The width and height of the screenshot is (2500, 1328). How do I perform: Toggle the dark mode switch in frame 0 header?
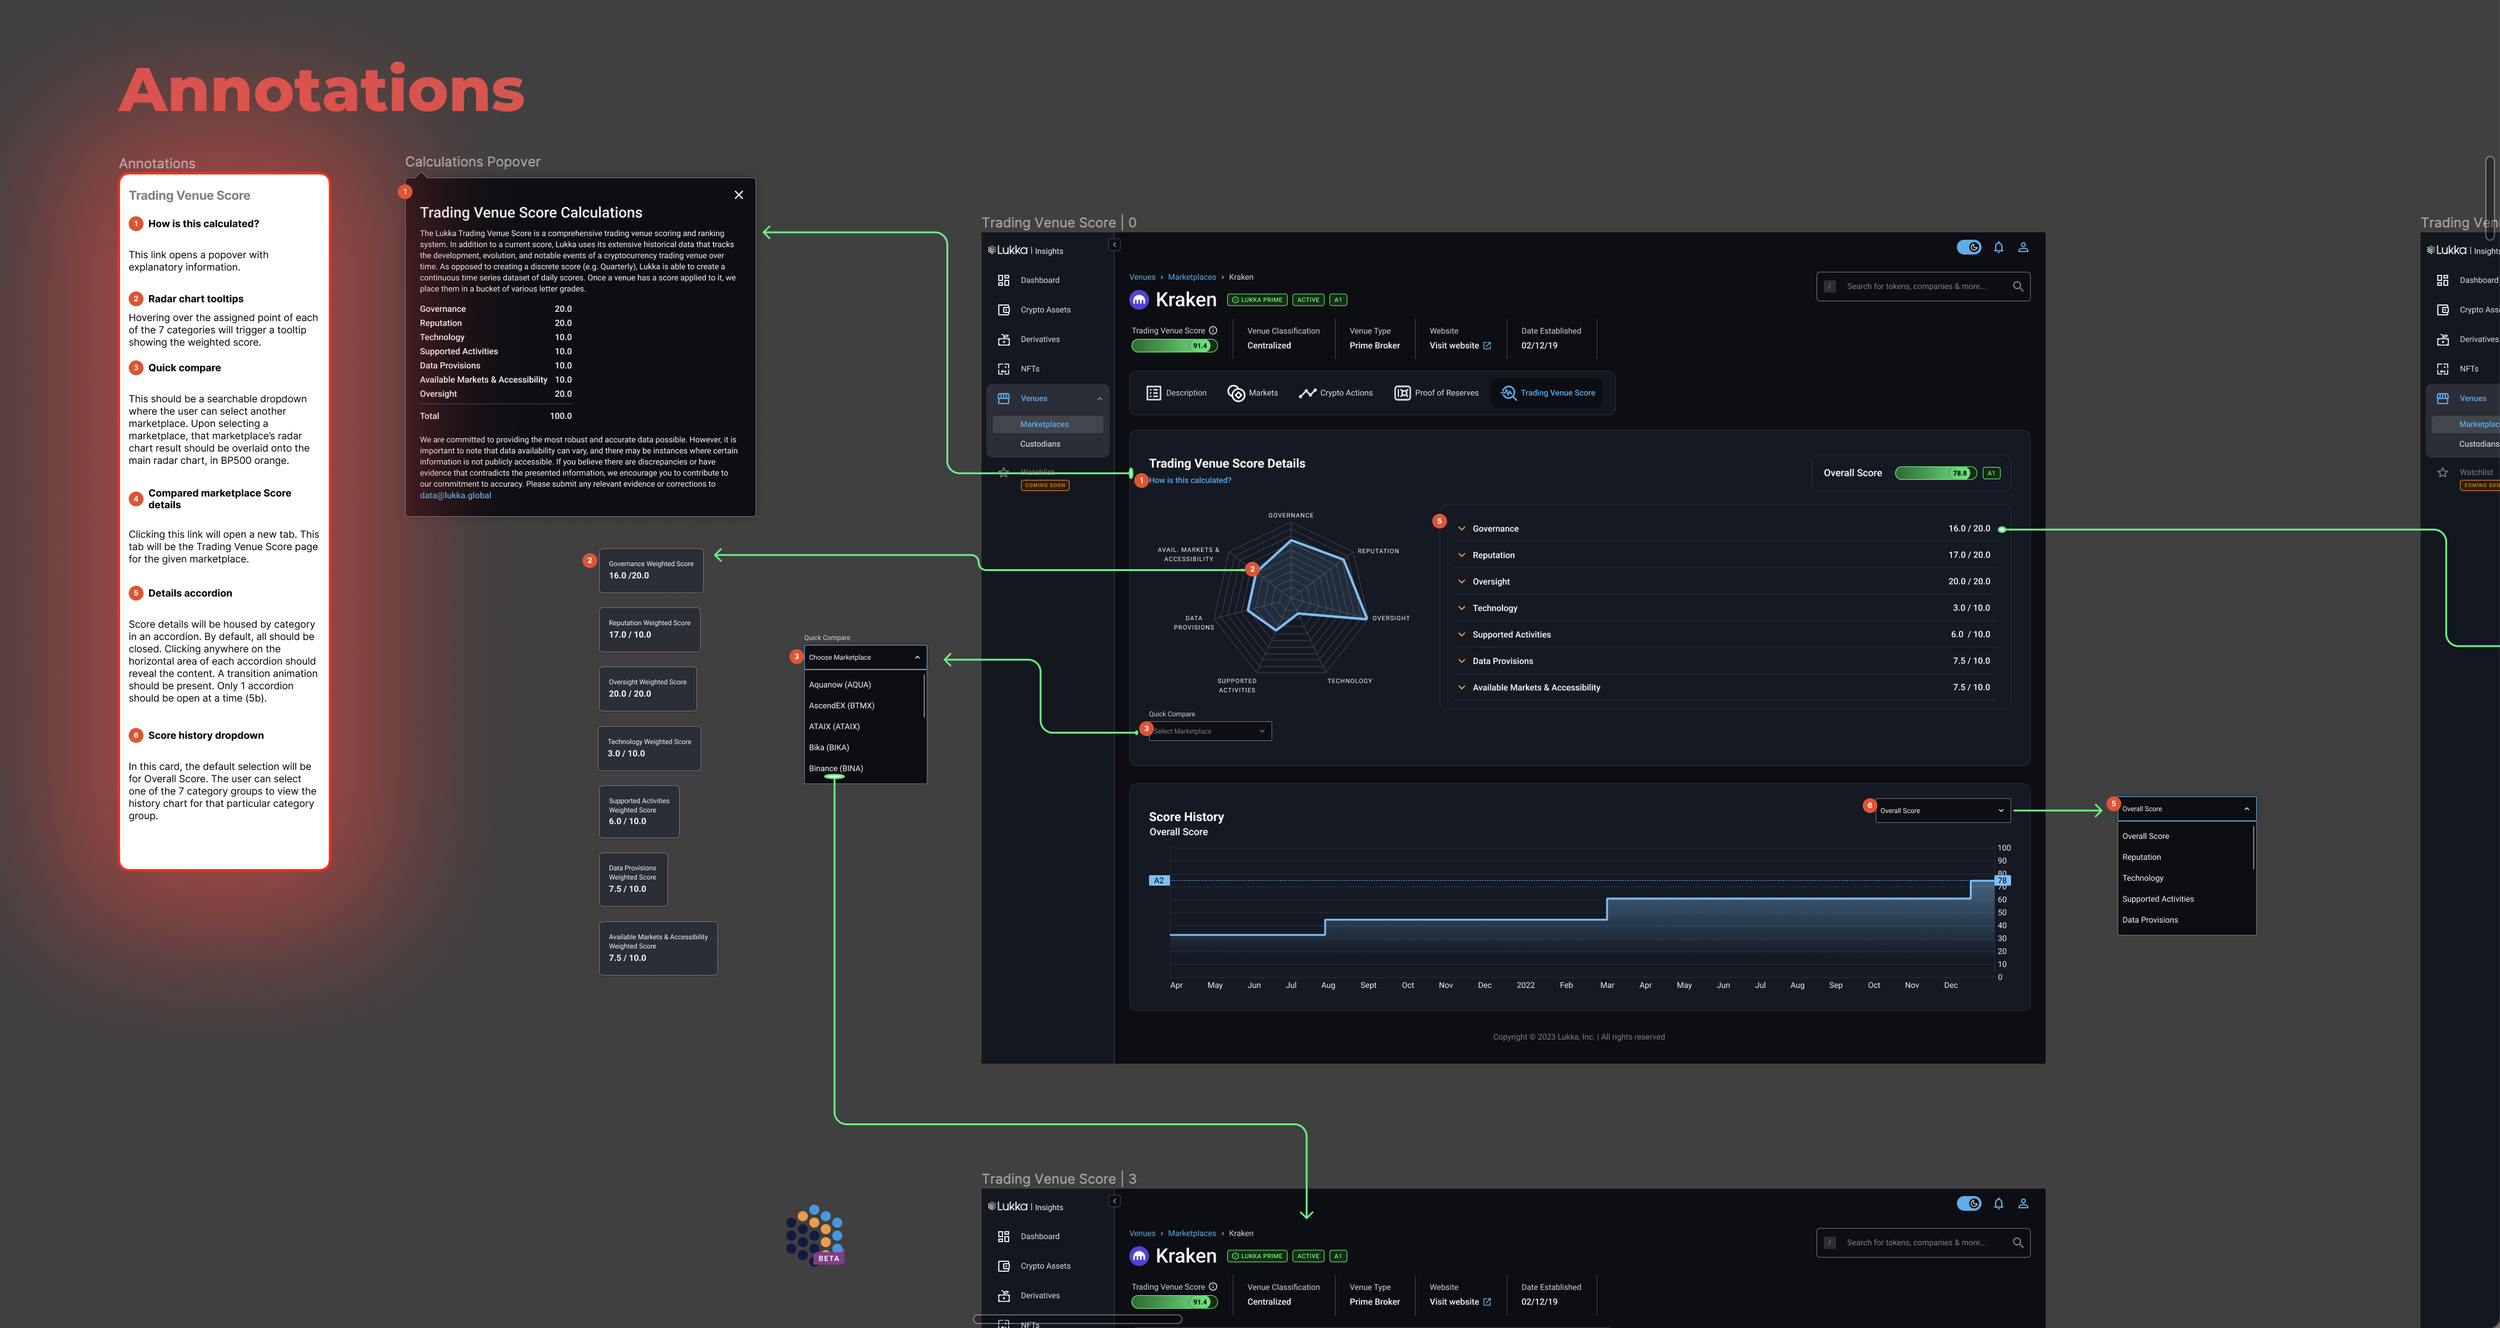(1968, 247)
